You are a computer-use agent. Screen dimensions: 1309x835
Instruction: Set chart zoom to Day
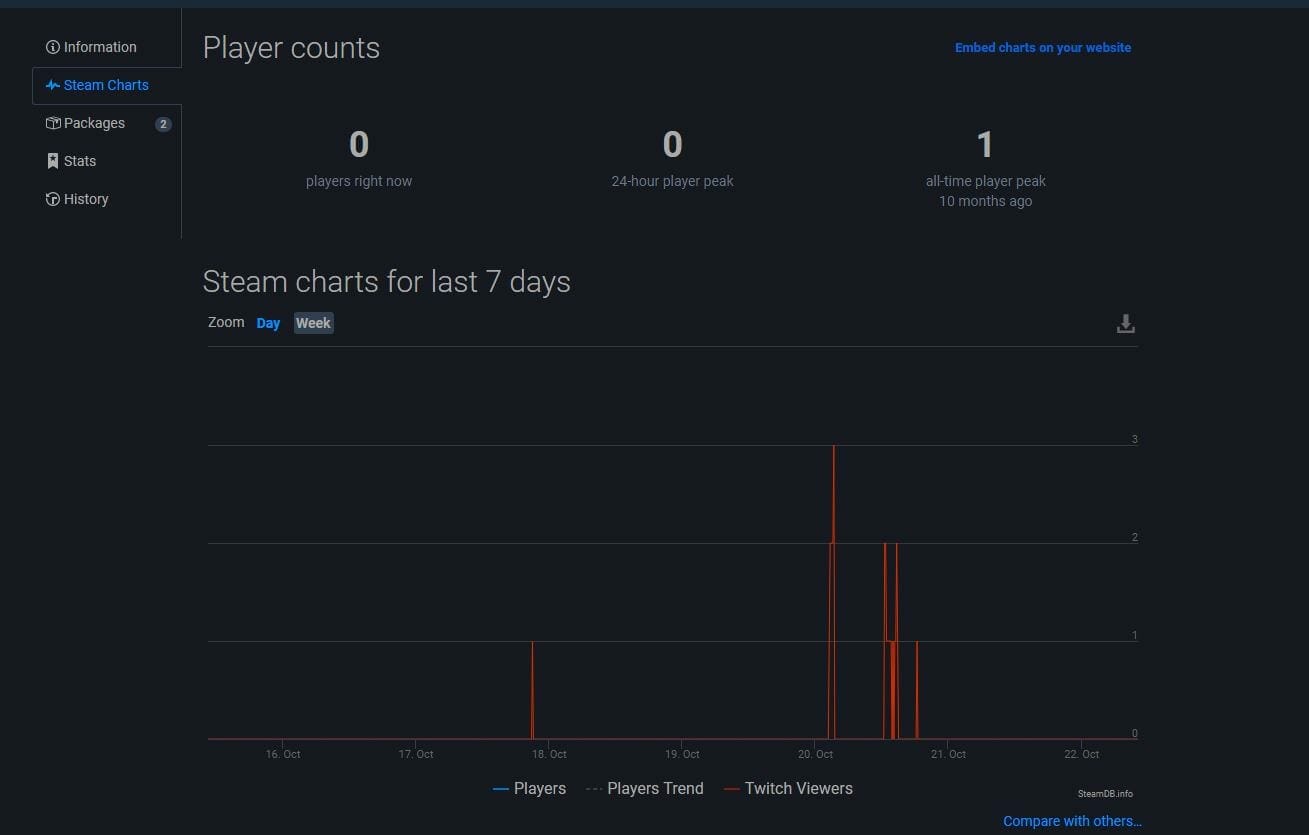pyautogui.click(x=268, y=323)
